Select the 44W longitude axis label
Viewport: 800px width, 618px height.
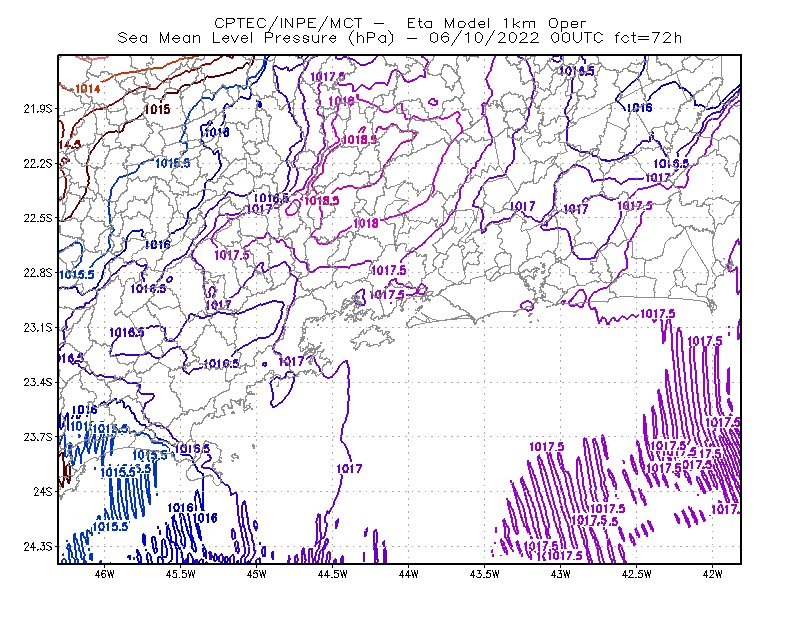pyautogui.click(x=409, y=574)
